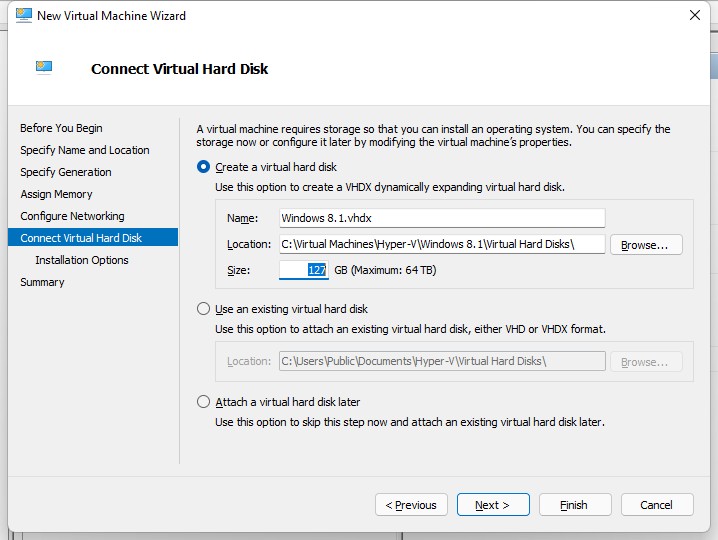Select Use an existing virtual hard disk
The height and width of the screenshot is (540, 718).
click(x=203, y=309)
